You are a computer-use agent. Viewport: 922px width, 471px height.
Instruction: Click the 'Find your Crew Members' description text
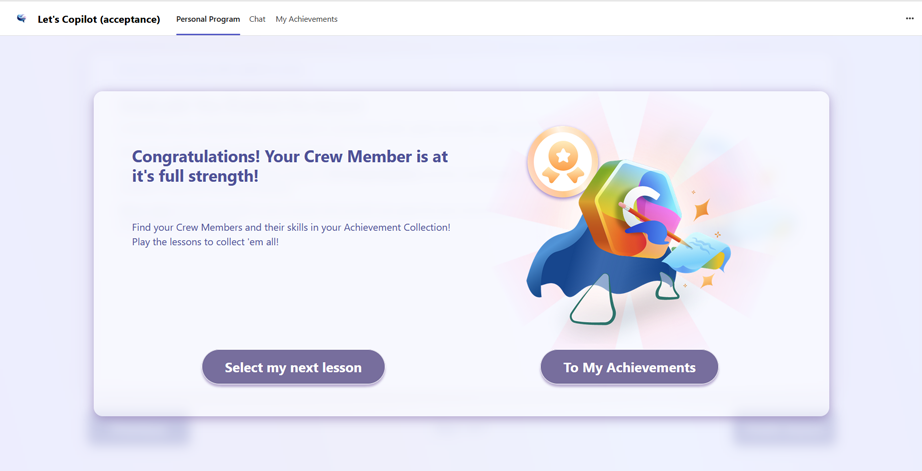tap(291, 235)
